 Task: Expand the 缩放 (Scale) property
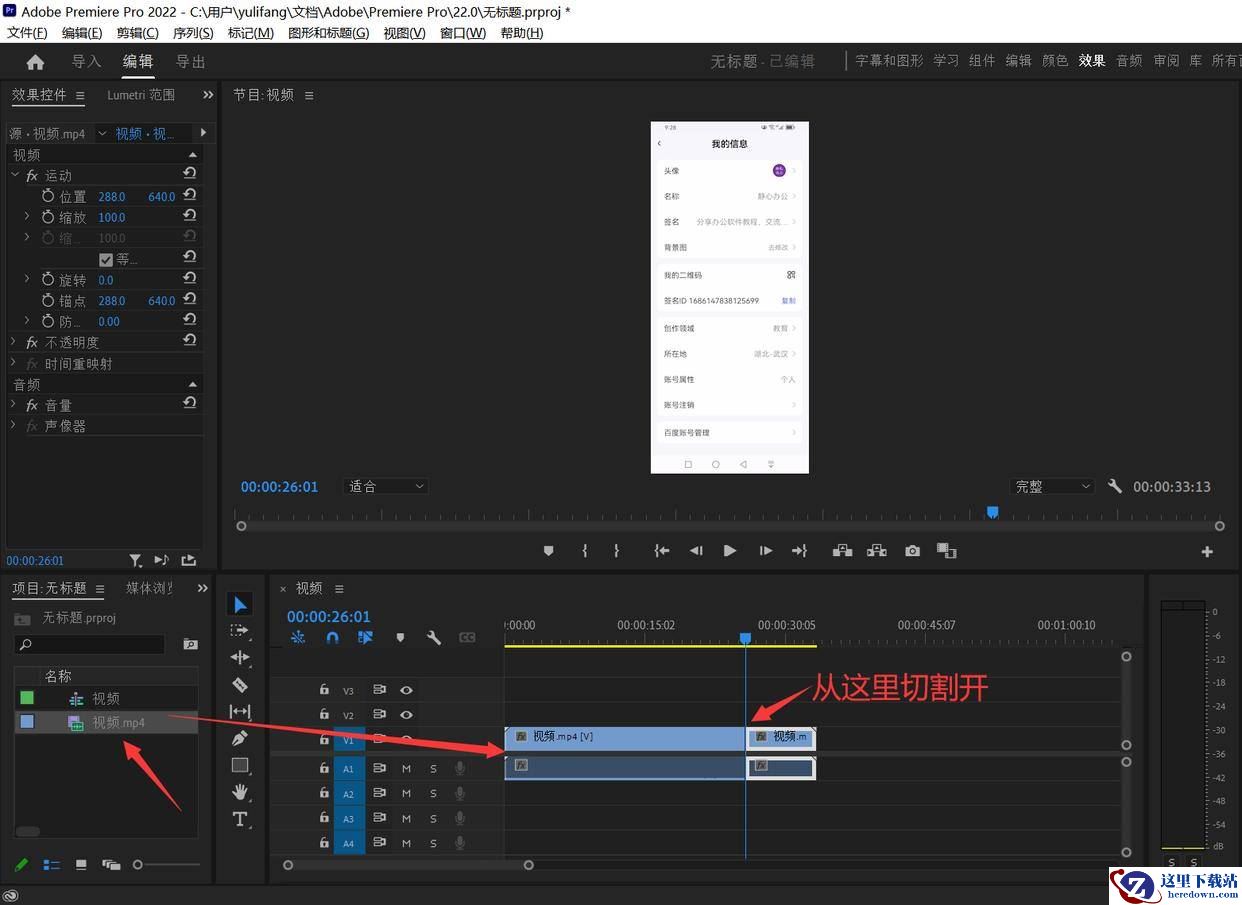point(27,217)
